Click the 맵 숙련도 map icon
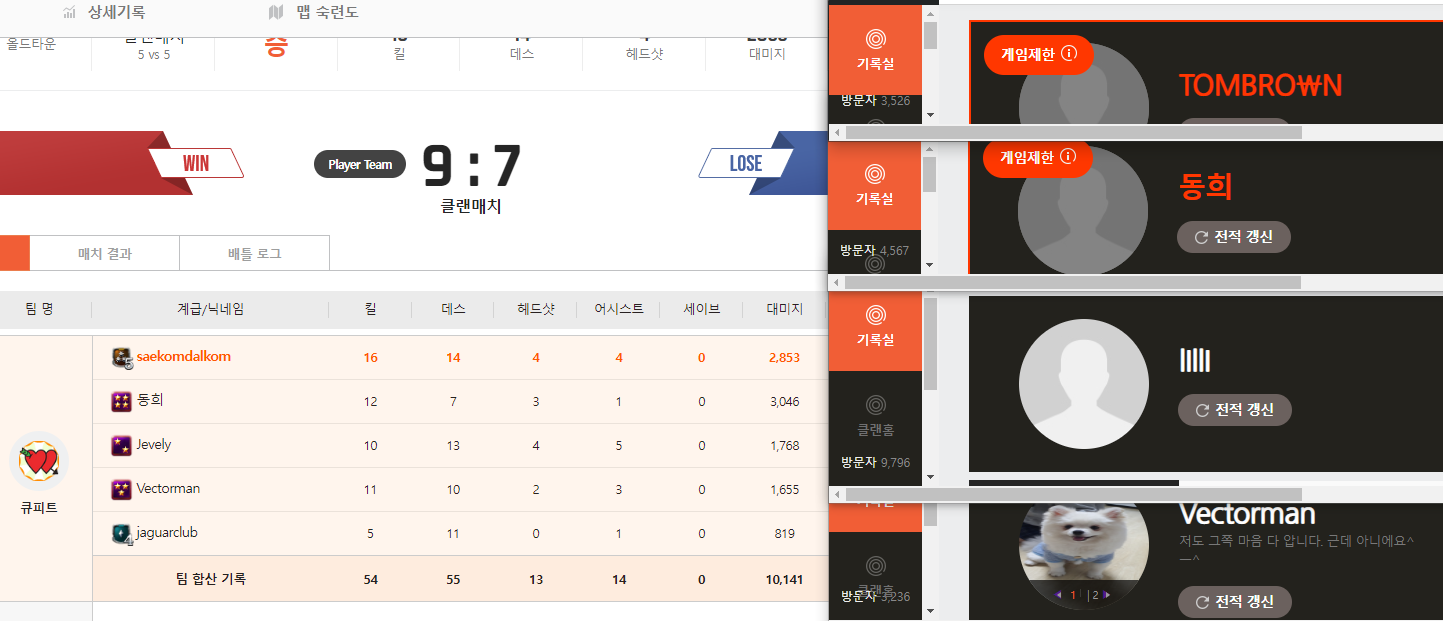The width and height of the screenshot is (1443, 621). (x=277, y=12)
